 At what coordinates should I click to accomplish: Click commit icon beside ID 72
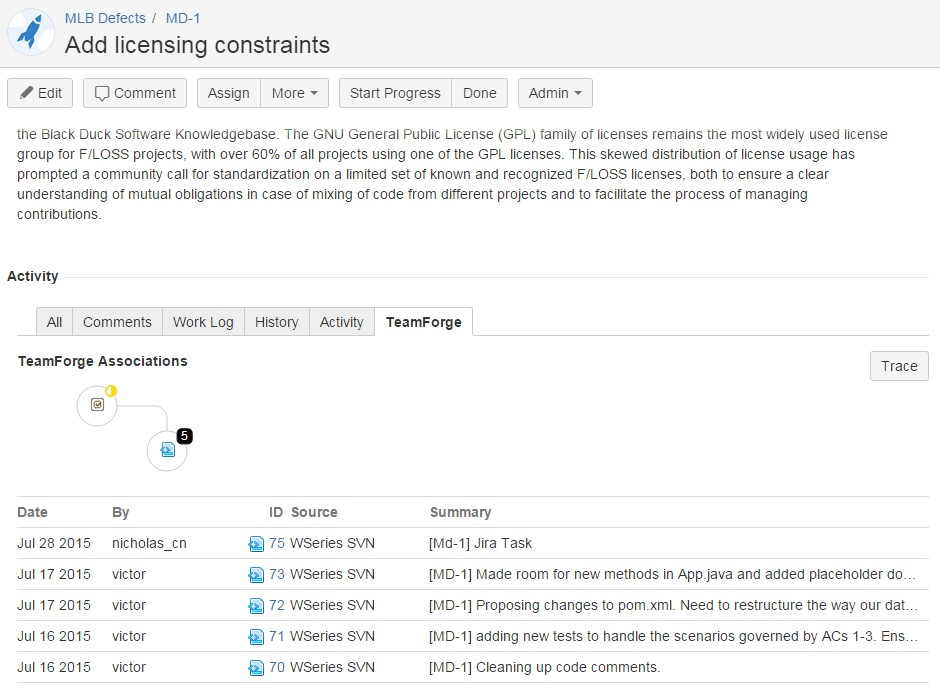pyautogui.click(x=256, y=606)
